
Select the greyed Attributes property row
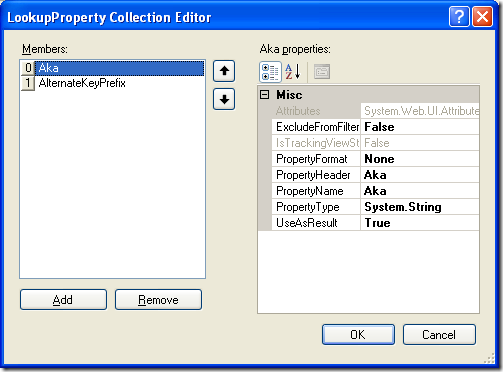[x=376, y=111]
